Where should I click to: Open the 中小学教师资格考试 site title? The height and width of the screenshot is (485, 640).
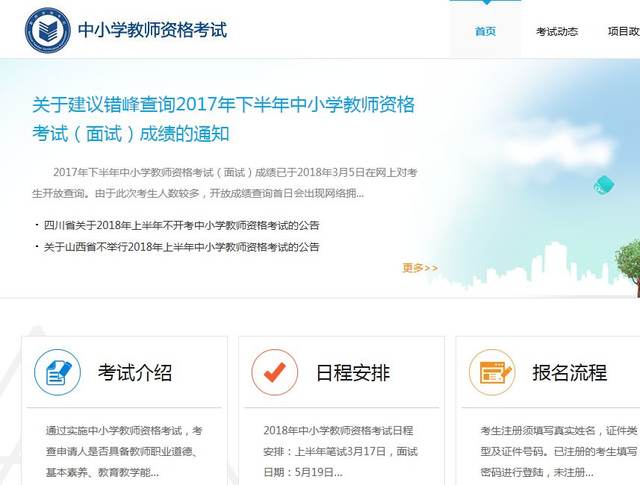152,30
